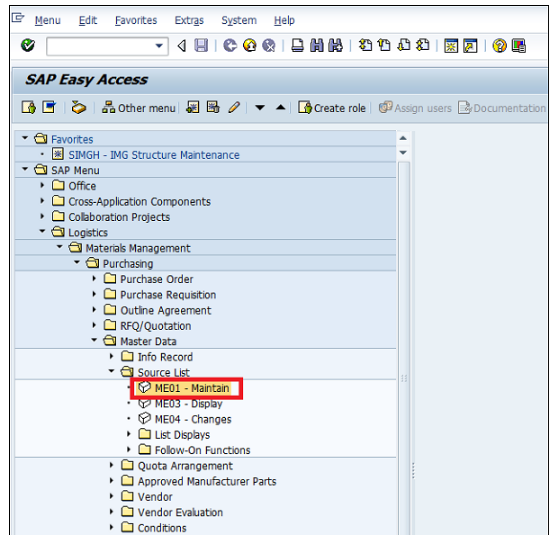Collapse the Source List folder
Screen dimensions: 554x535
coord(111,371)
